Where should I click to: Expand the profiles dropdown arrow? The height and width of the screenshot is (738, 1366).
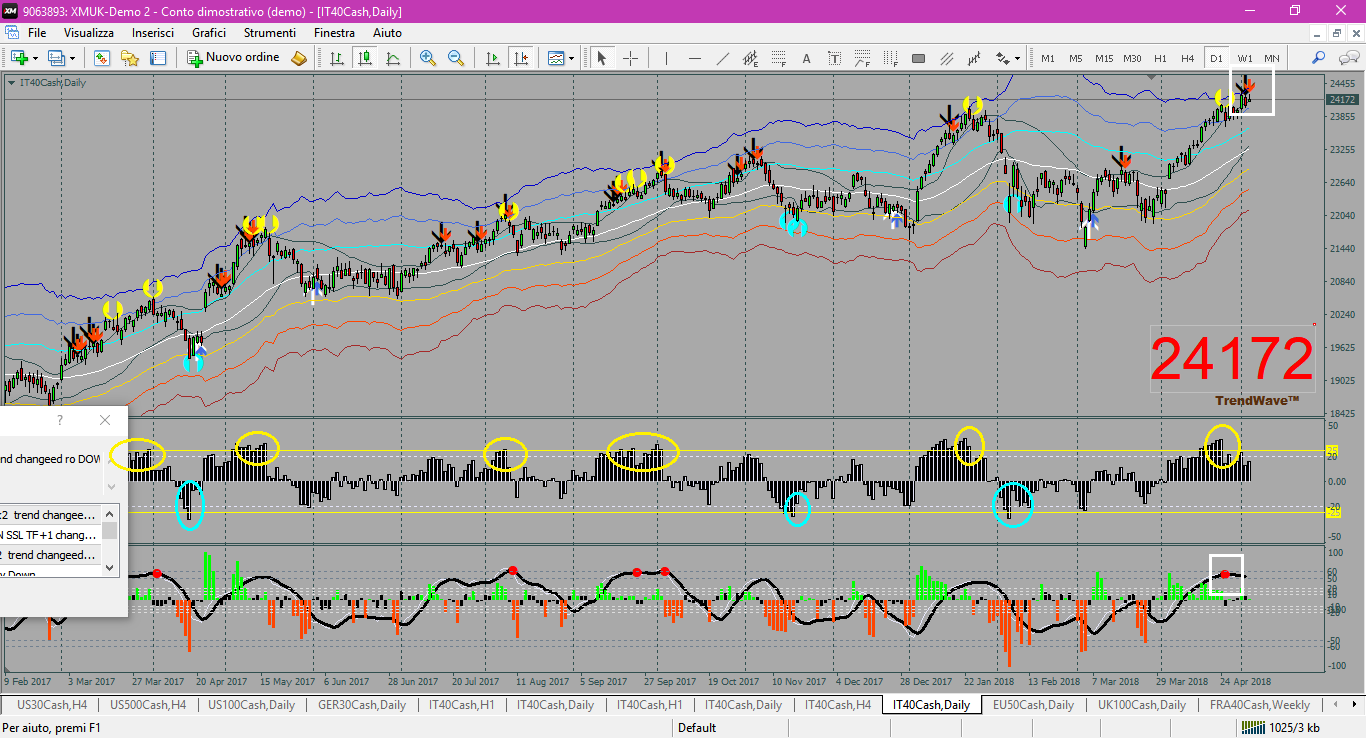(72, 59)
